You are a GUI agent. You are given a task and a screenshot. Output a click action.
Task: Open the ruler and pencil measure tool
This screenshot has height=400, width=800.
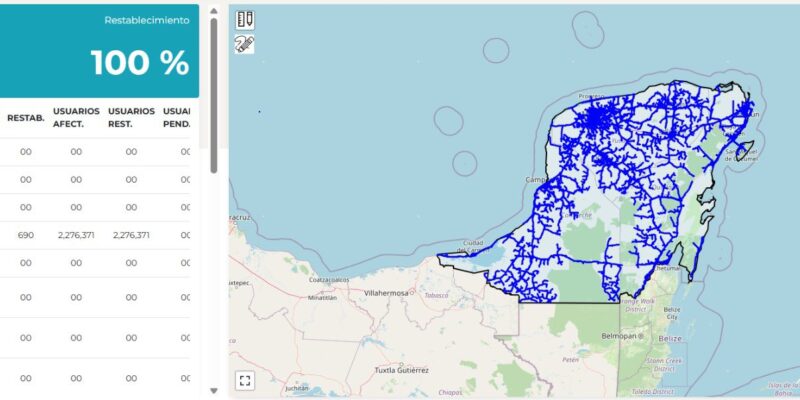(245, 20)
